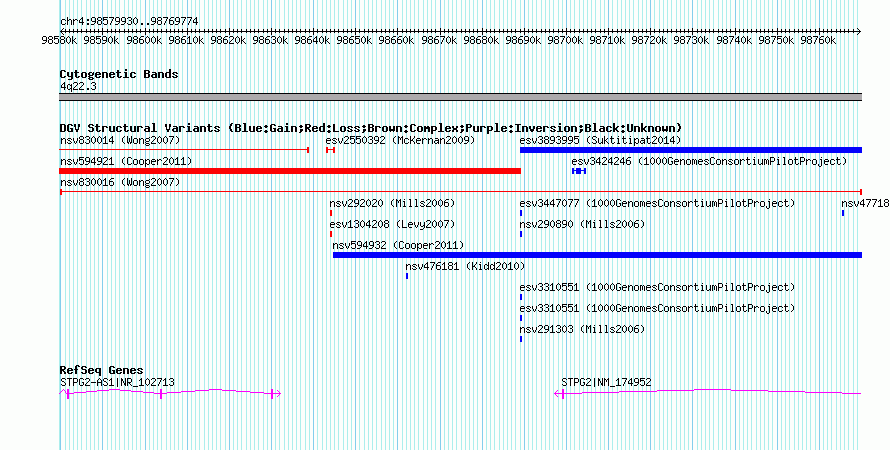The image size is (890, 450).
Task: Click the blue tick mark below nsv47718
Action: point(843,213)
